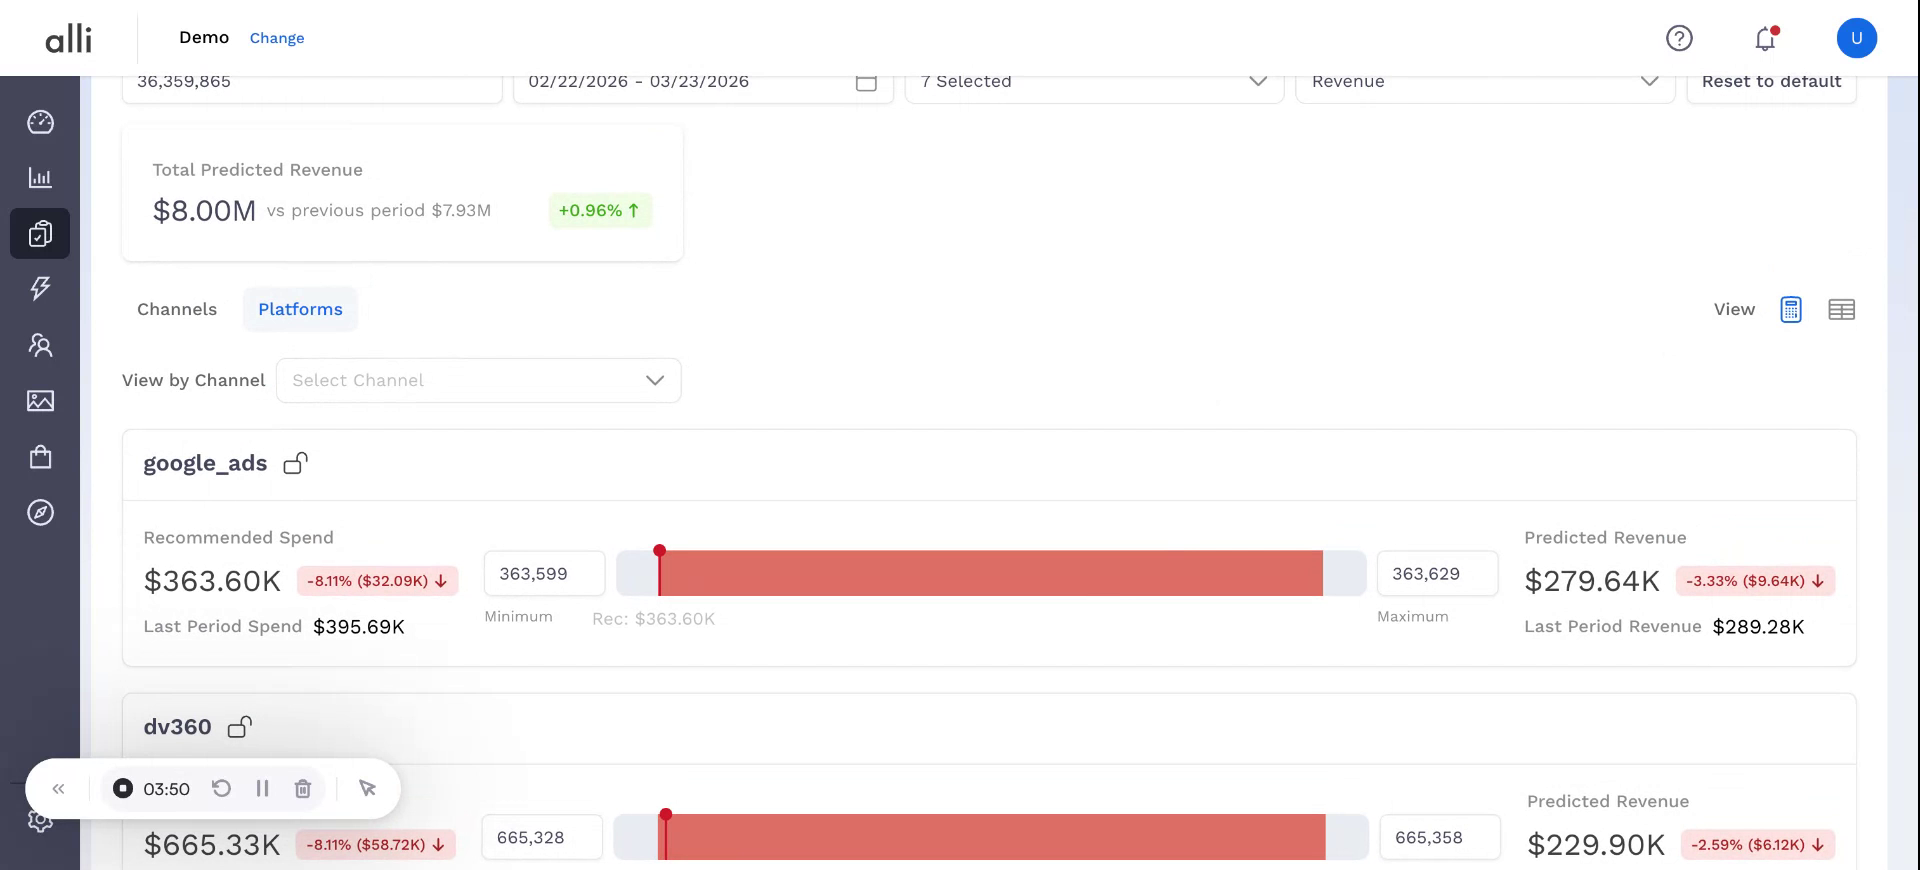Click the notification bell icon
The height and width of the screenshot is (870, 1920).
(1765, 39)
